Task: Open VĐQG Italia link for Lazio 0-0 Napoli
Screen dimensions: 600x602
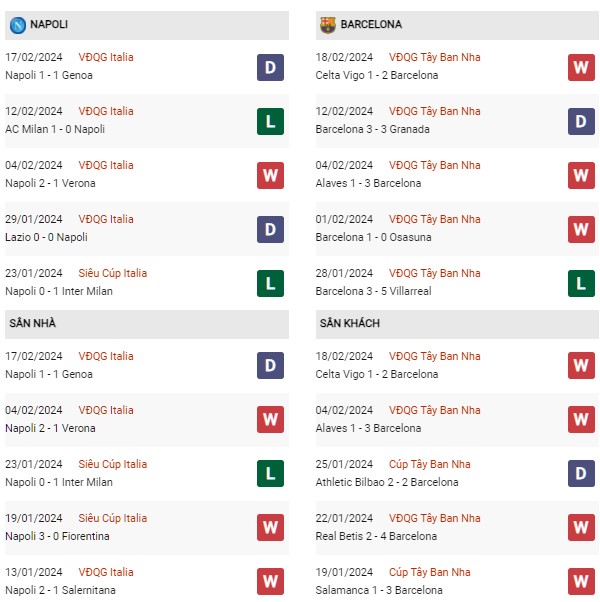Action: tap(106, 219)
